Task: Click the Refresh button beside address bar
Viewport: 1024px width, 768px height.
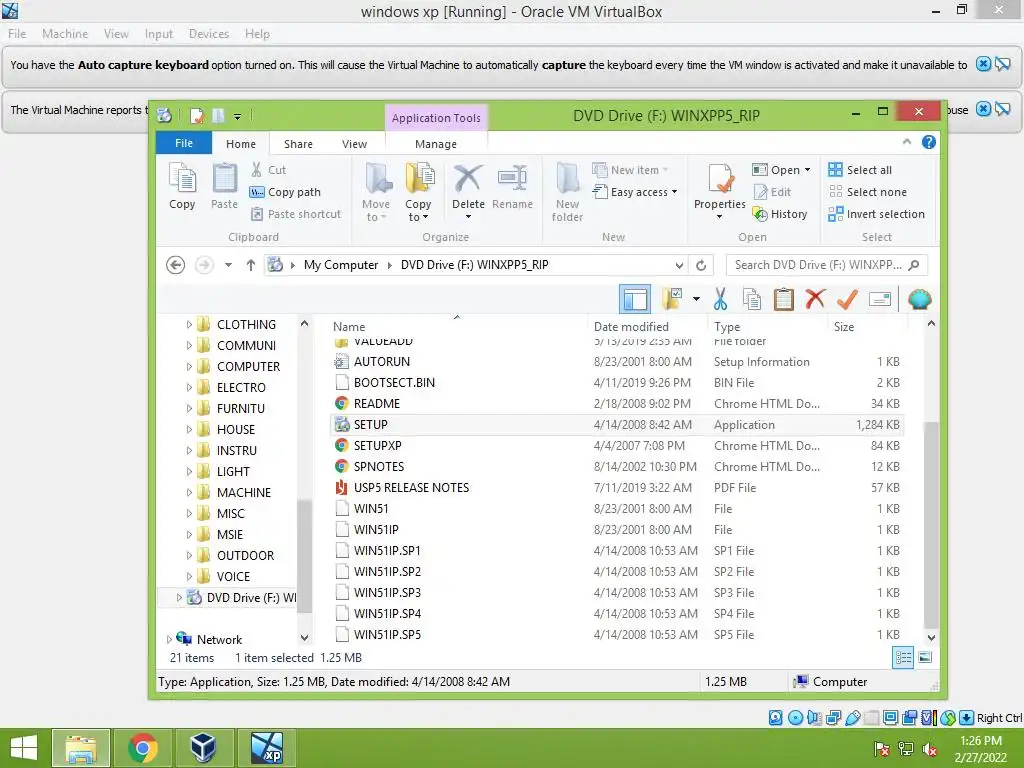Action: 701,265
